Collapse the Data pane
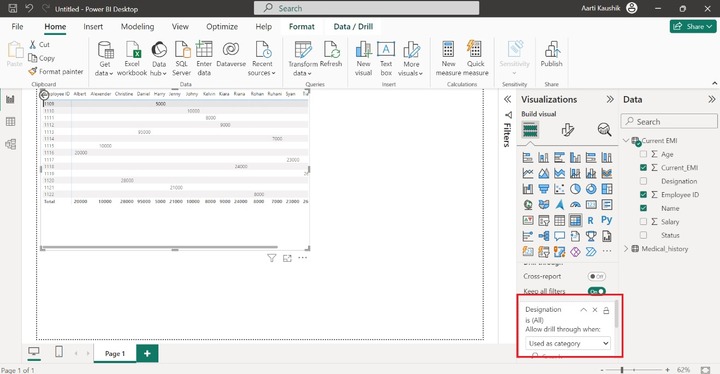 [711, 99]
